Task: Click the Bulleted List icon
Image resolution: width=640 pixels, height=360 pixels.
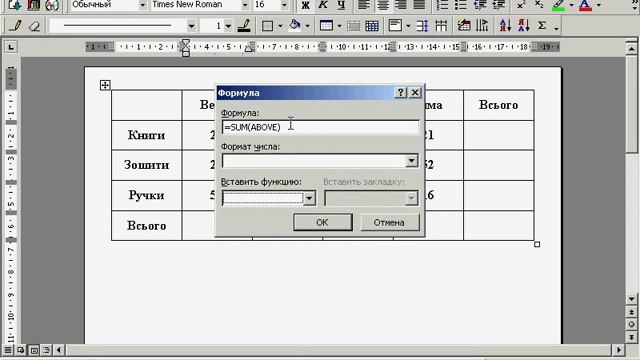Action: tap(461, 5)
